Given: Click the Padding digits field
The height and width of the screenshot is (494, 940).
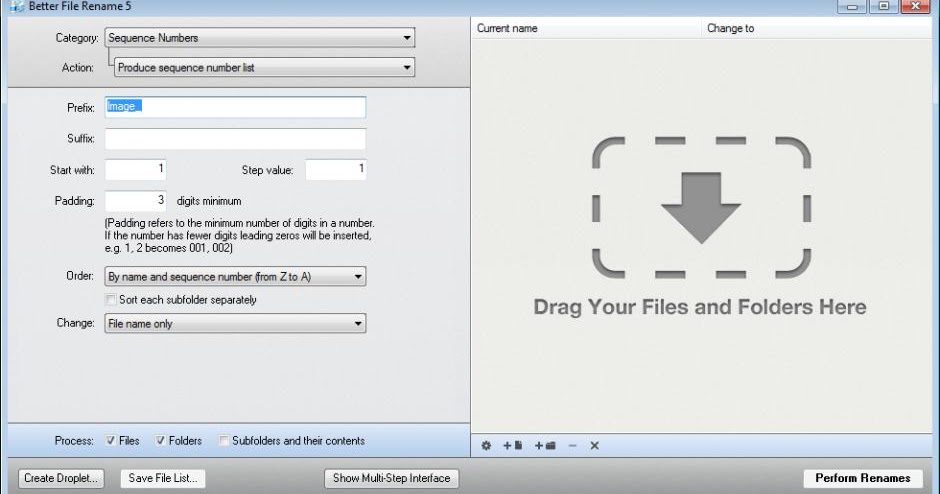Looking at the screenshot, I should 135,201.
